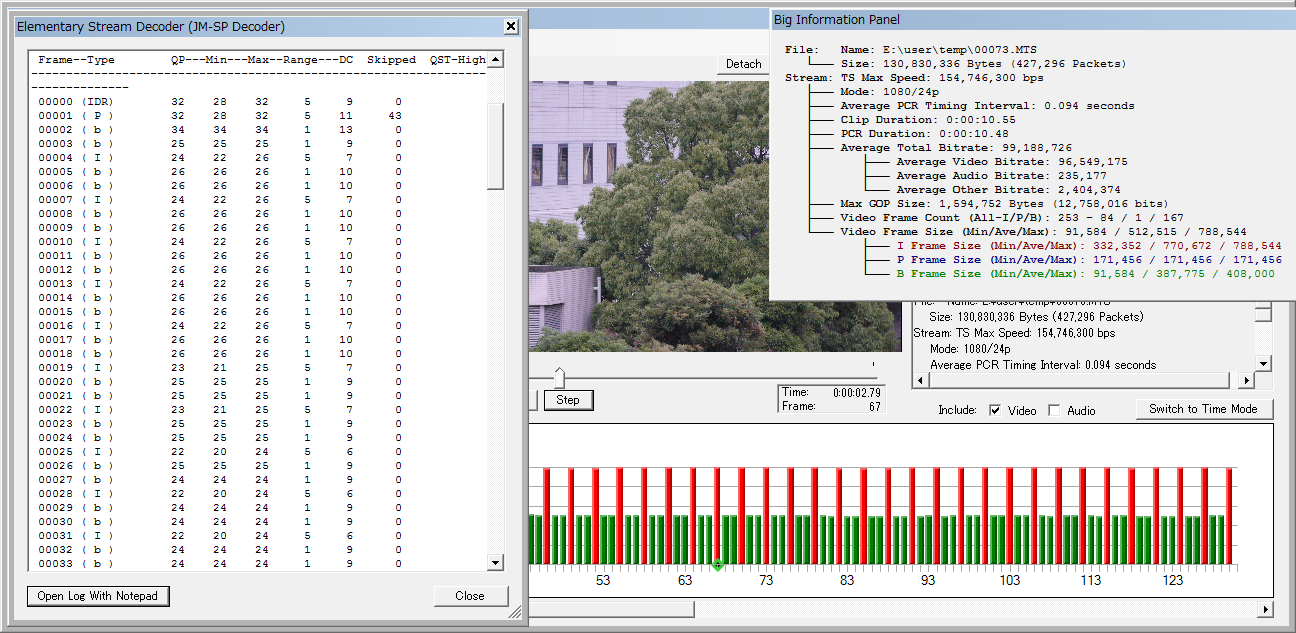Click the Detach button above the video
1296x633 pixels.
(743, 64)
